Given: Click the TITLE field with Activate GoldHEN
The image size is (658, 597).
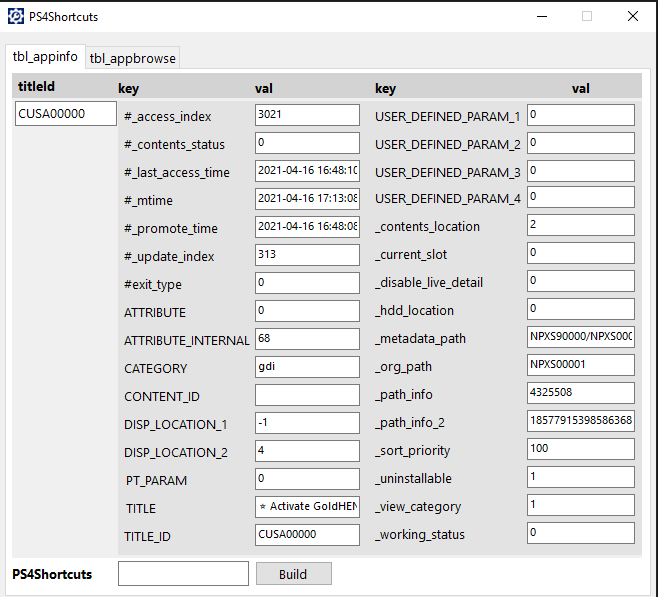Looking at the screenshot, I should coord(307,507).
